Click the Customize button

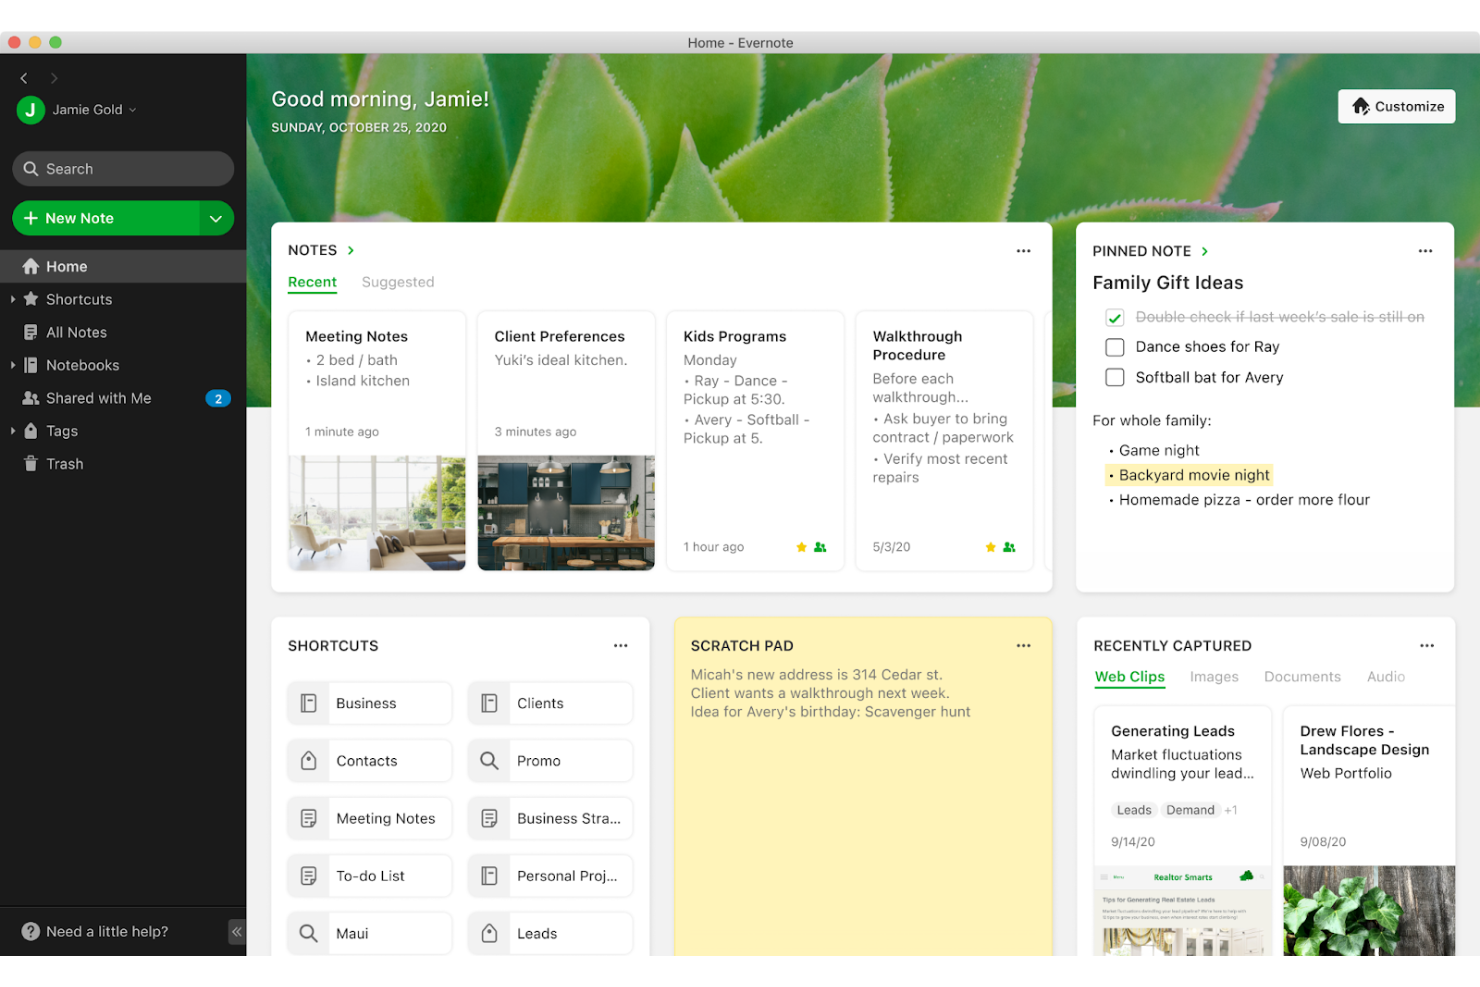point(1397,107)
